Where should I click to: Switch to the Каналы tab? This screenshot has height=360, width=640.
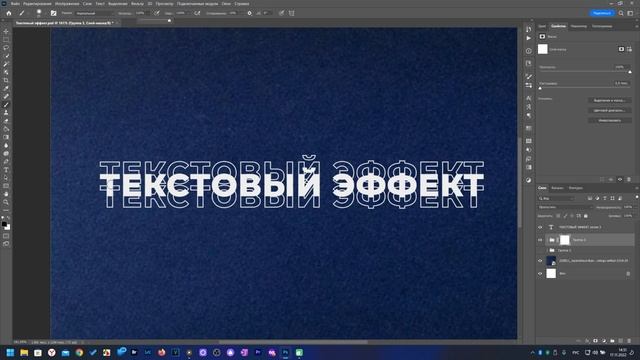[557, 188]
